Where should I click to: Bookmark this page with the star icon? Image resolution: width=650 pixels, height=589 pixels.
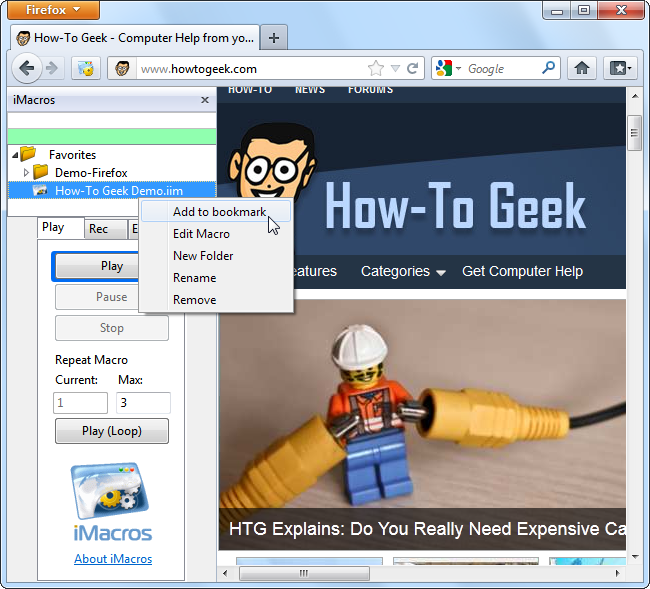coord(376,68)
